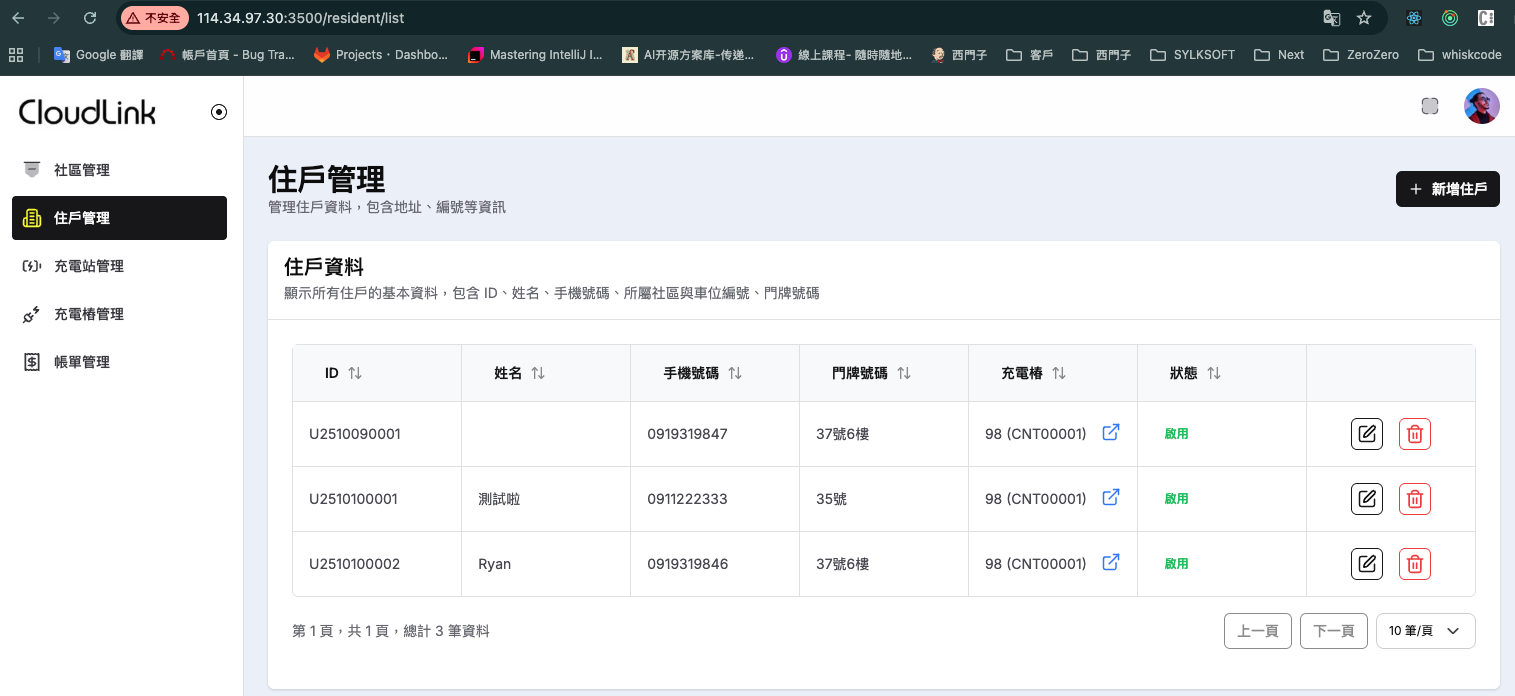Click square icon beside user avatar

[1430, 106]
